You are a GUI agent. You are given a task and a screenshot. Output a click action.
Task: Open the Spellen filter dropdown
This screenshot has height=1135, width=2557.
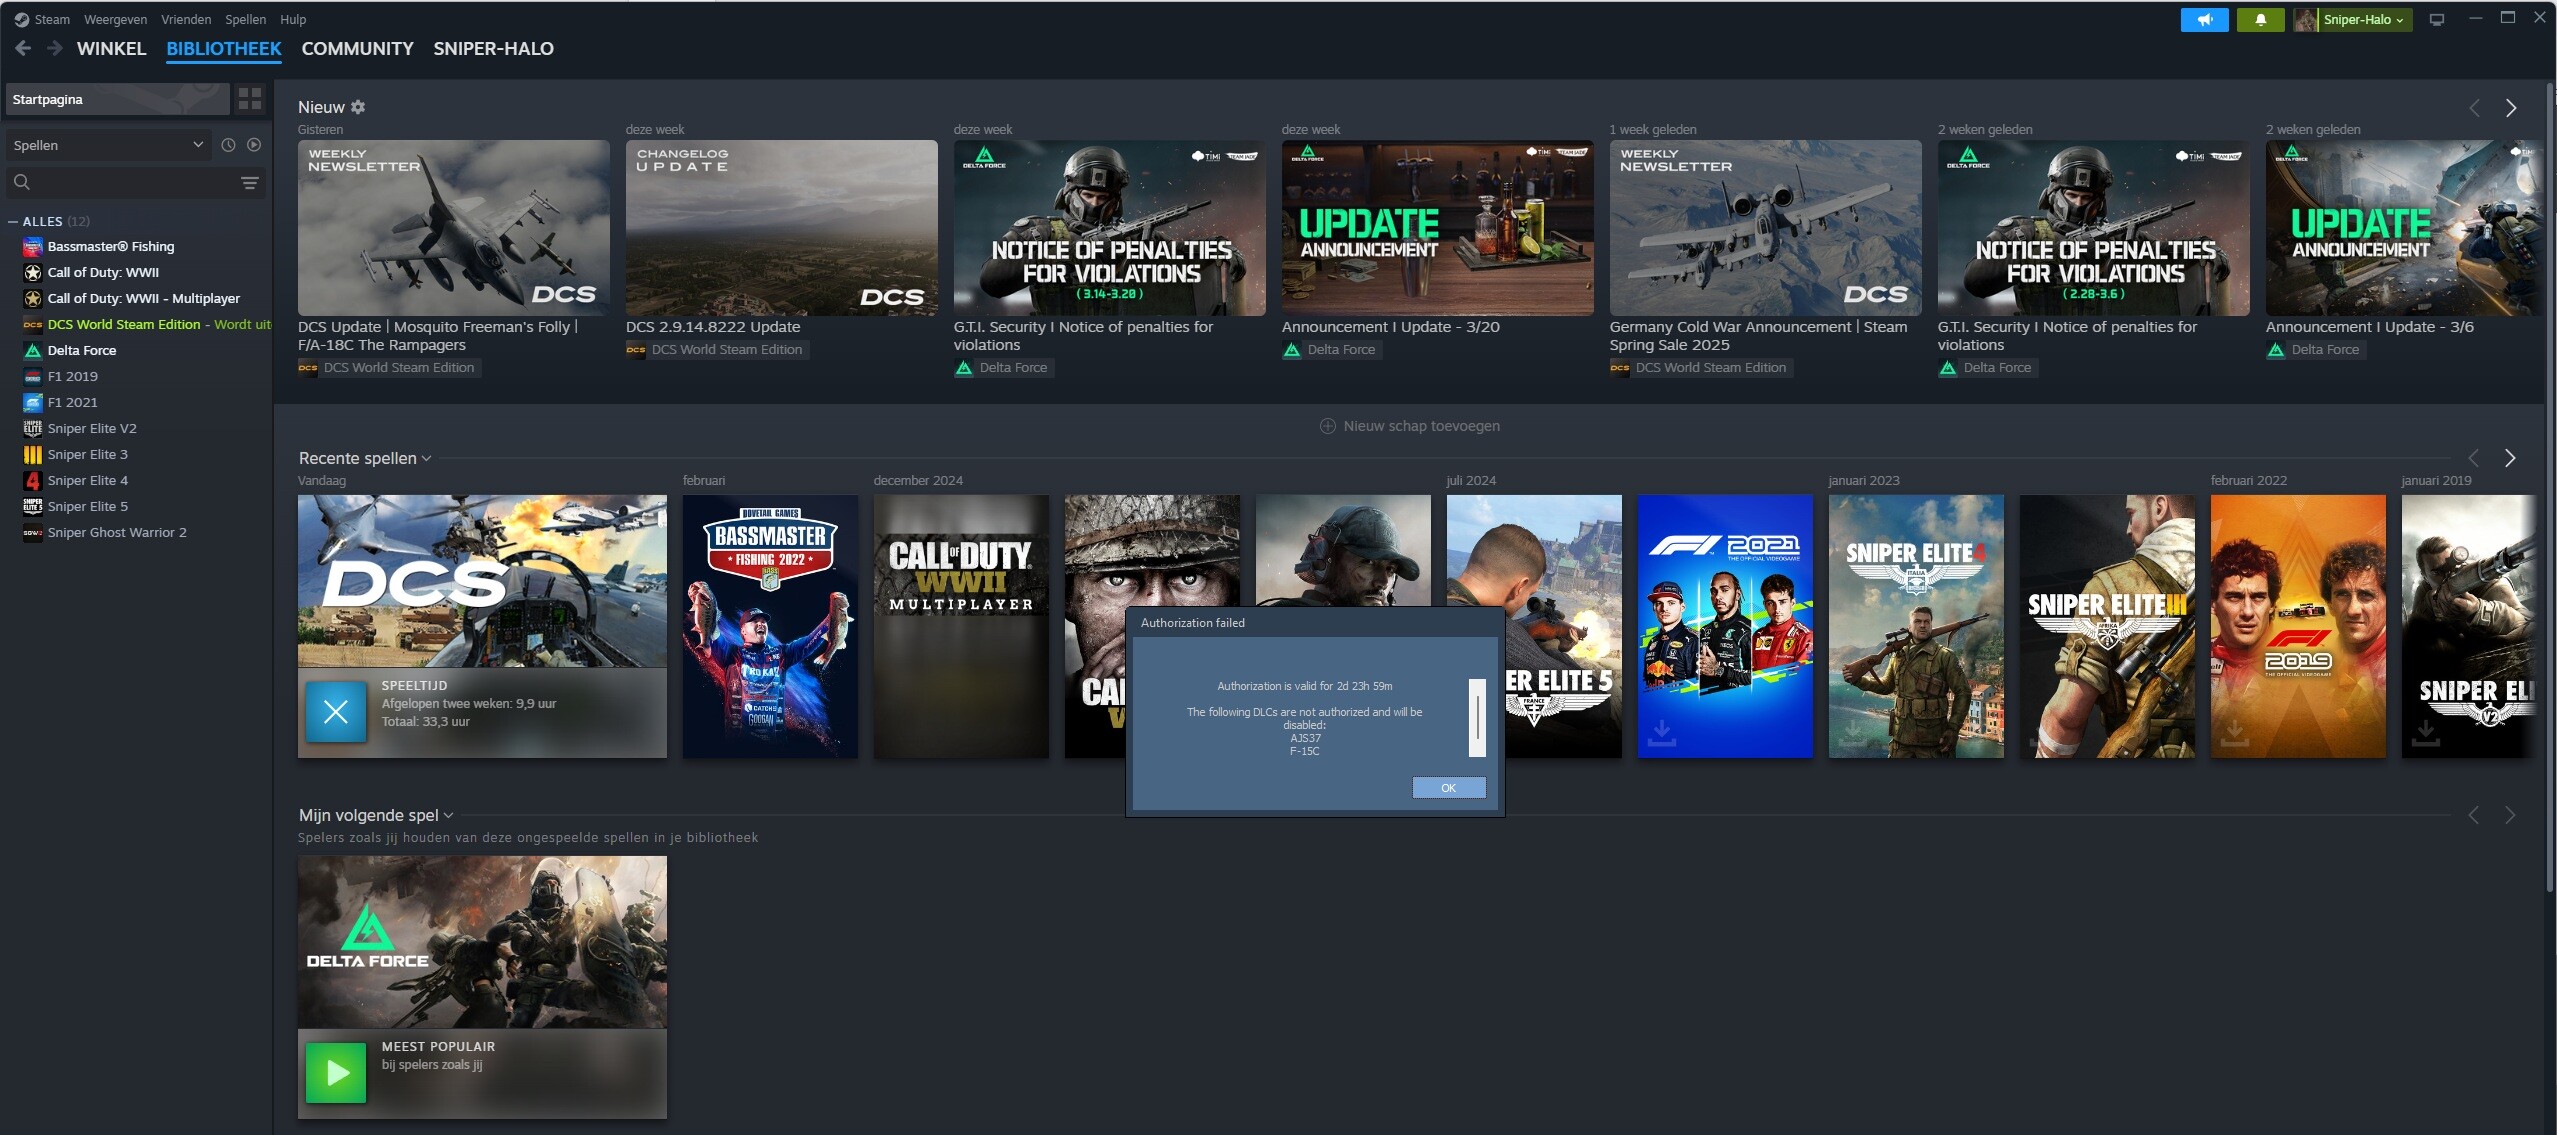coord(108,145)
